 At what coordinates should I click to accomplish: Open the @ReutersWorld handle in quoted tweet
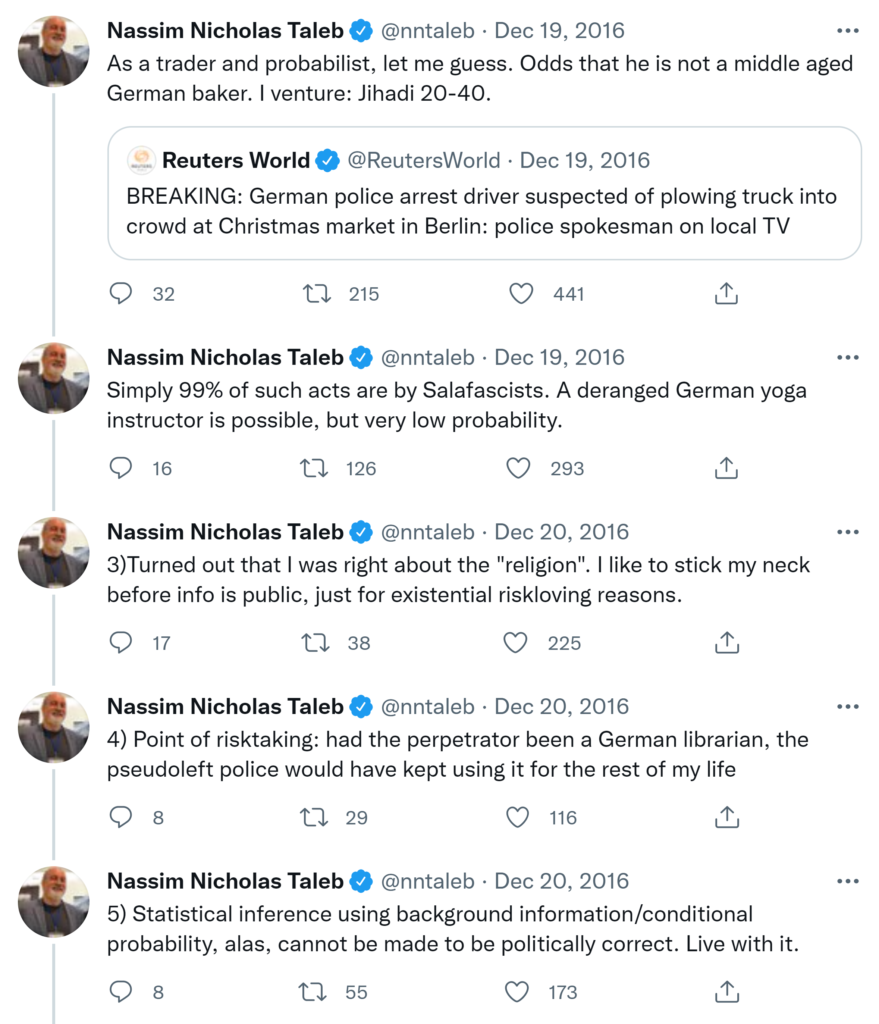tap(423, 160)
